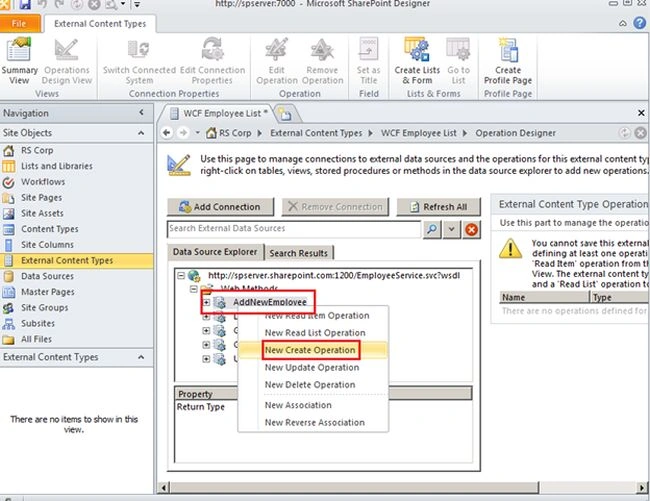Collapse the Web Methods folder node
The height and width of the screenshot is (501, 650).
[x=194, y=289]
